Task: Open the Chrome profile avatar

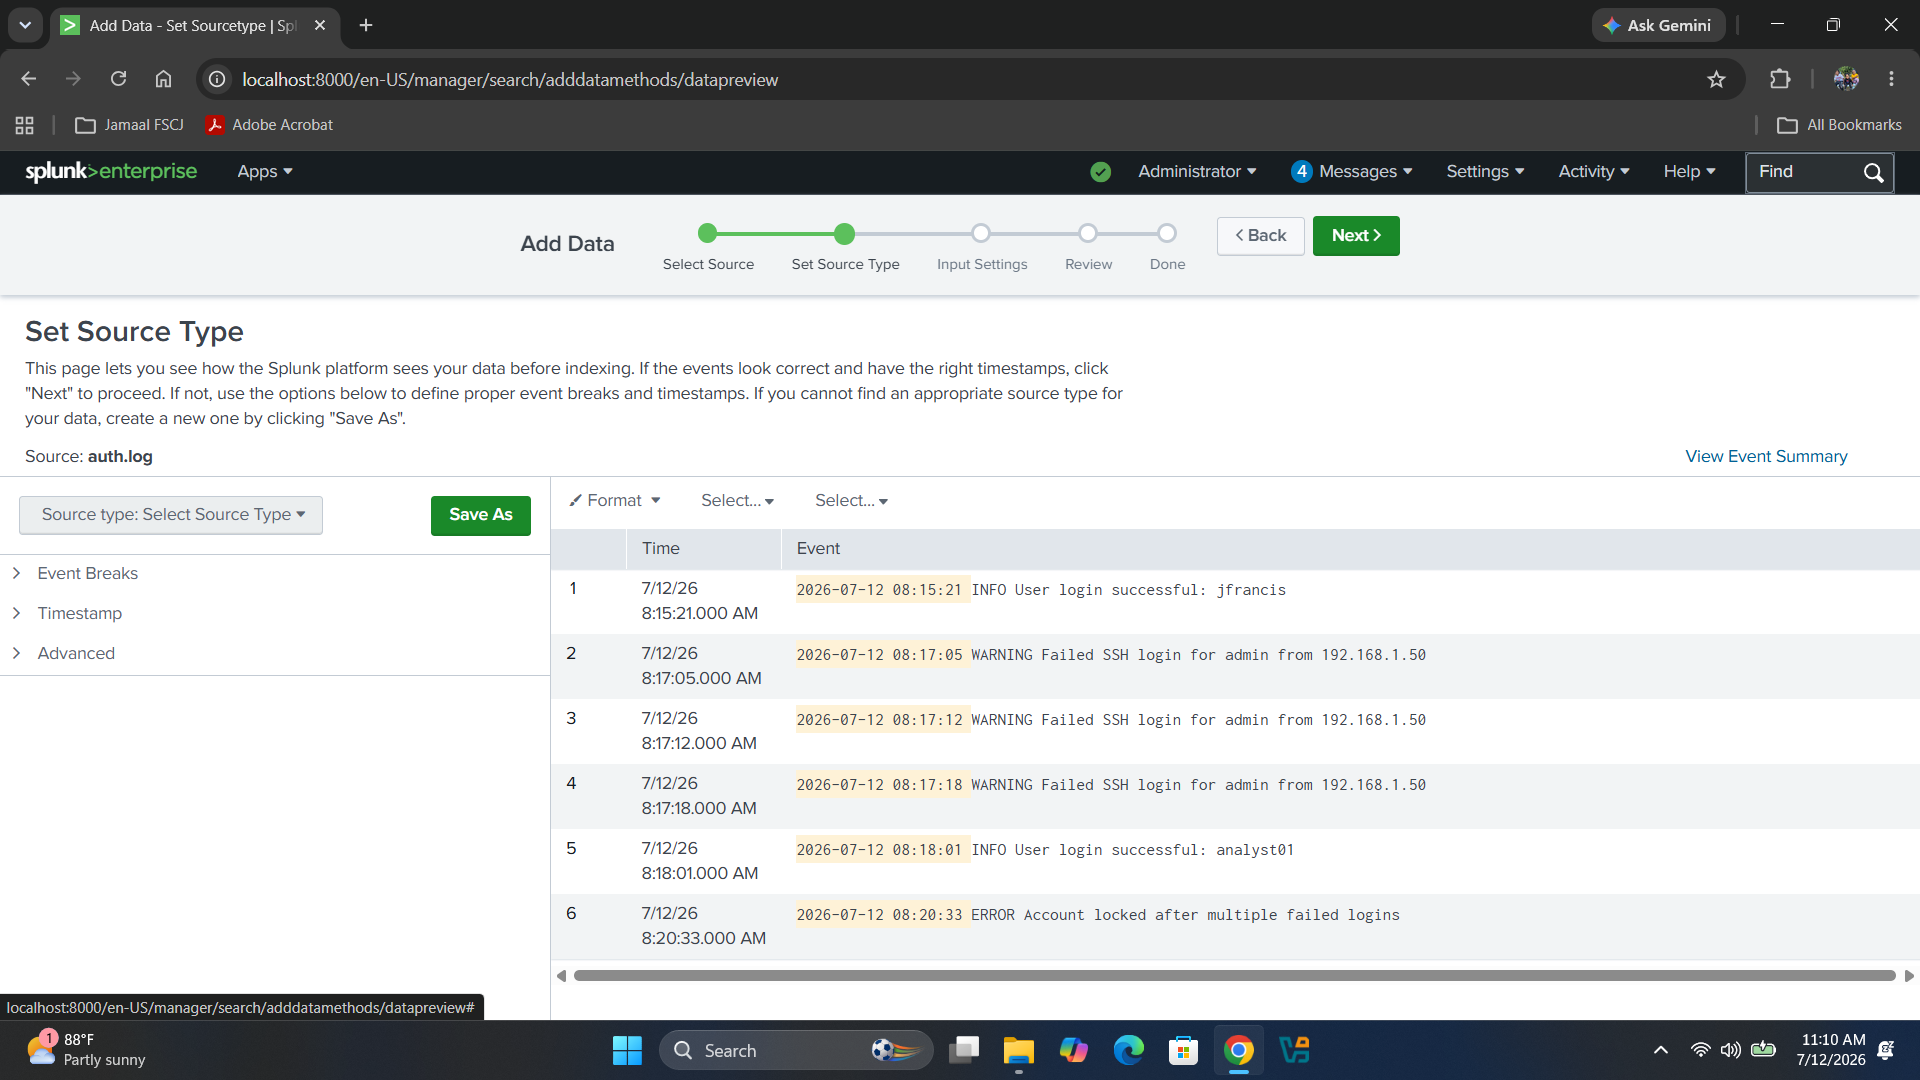Action: (x=1846, y=79)
